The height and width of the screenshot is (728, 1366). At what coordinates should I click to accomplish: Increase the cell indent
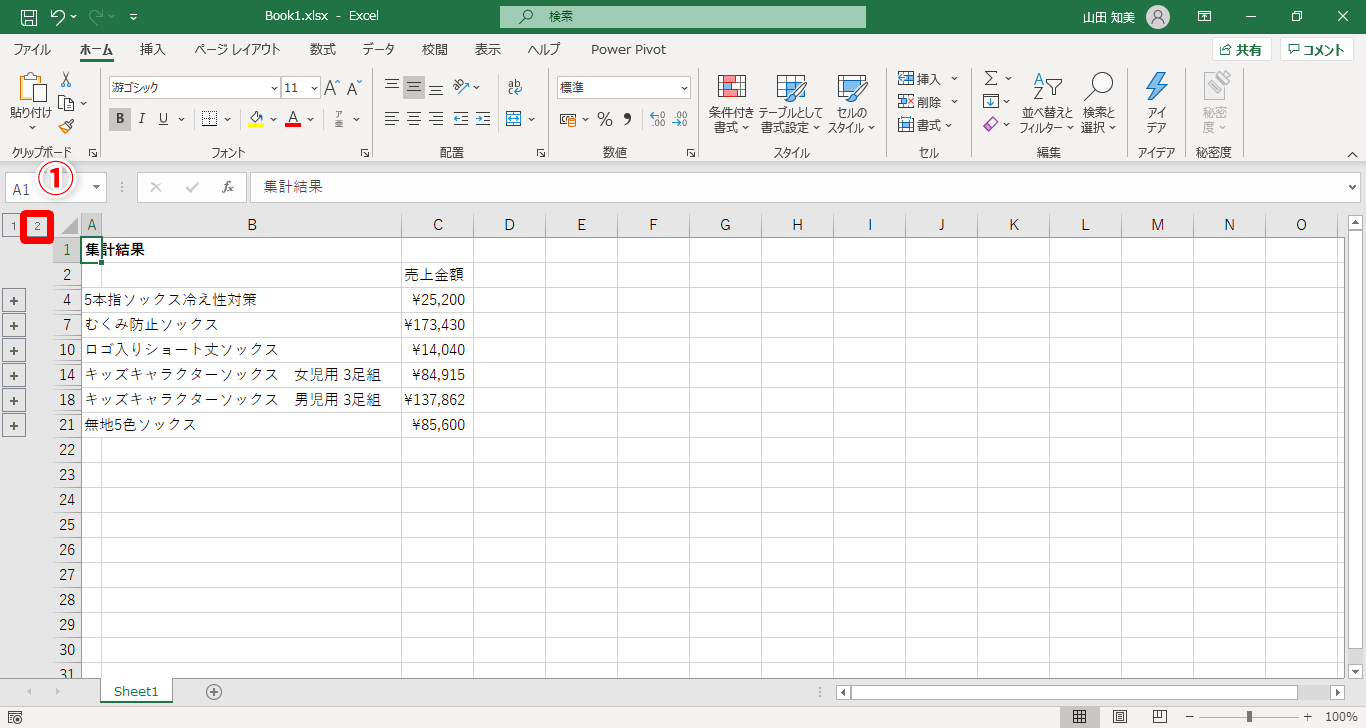(x=483, y=119)
